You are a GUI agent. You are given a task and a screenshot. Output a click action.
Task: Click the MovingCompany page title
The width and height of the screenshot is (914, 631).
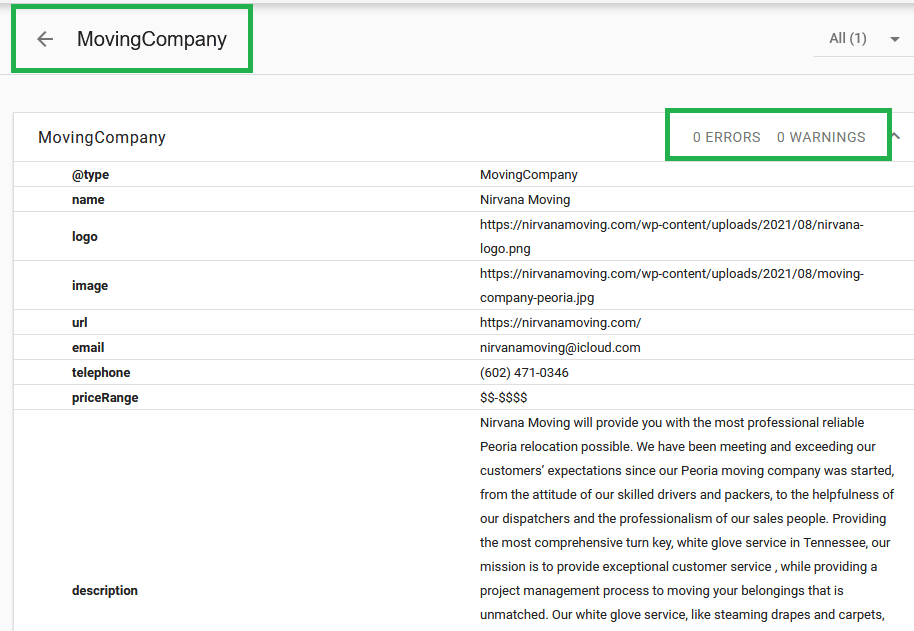tap(152, 39)
